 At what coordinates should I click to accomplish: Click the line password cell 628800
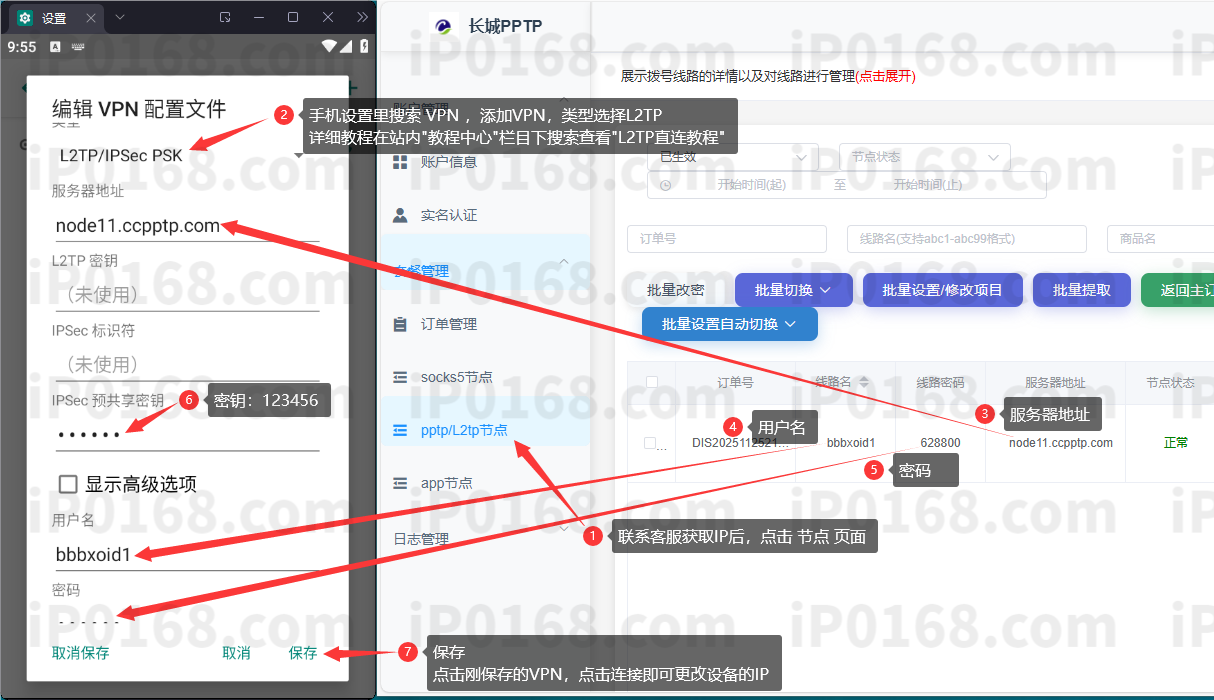(x=940, y=443)
